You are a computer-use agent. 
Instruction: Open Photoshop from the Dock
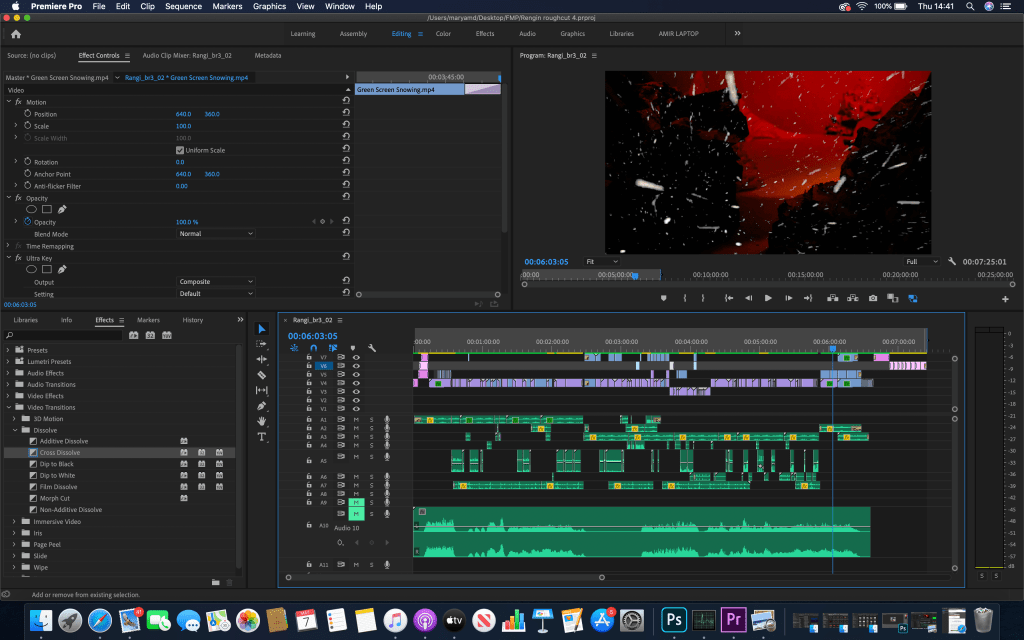675,619
